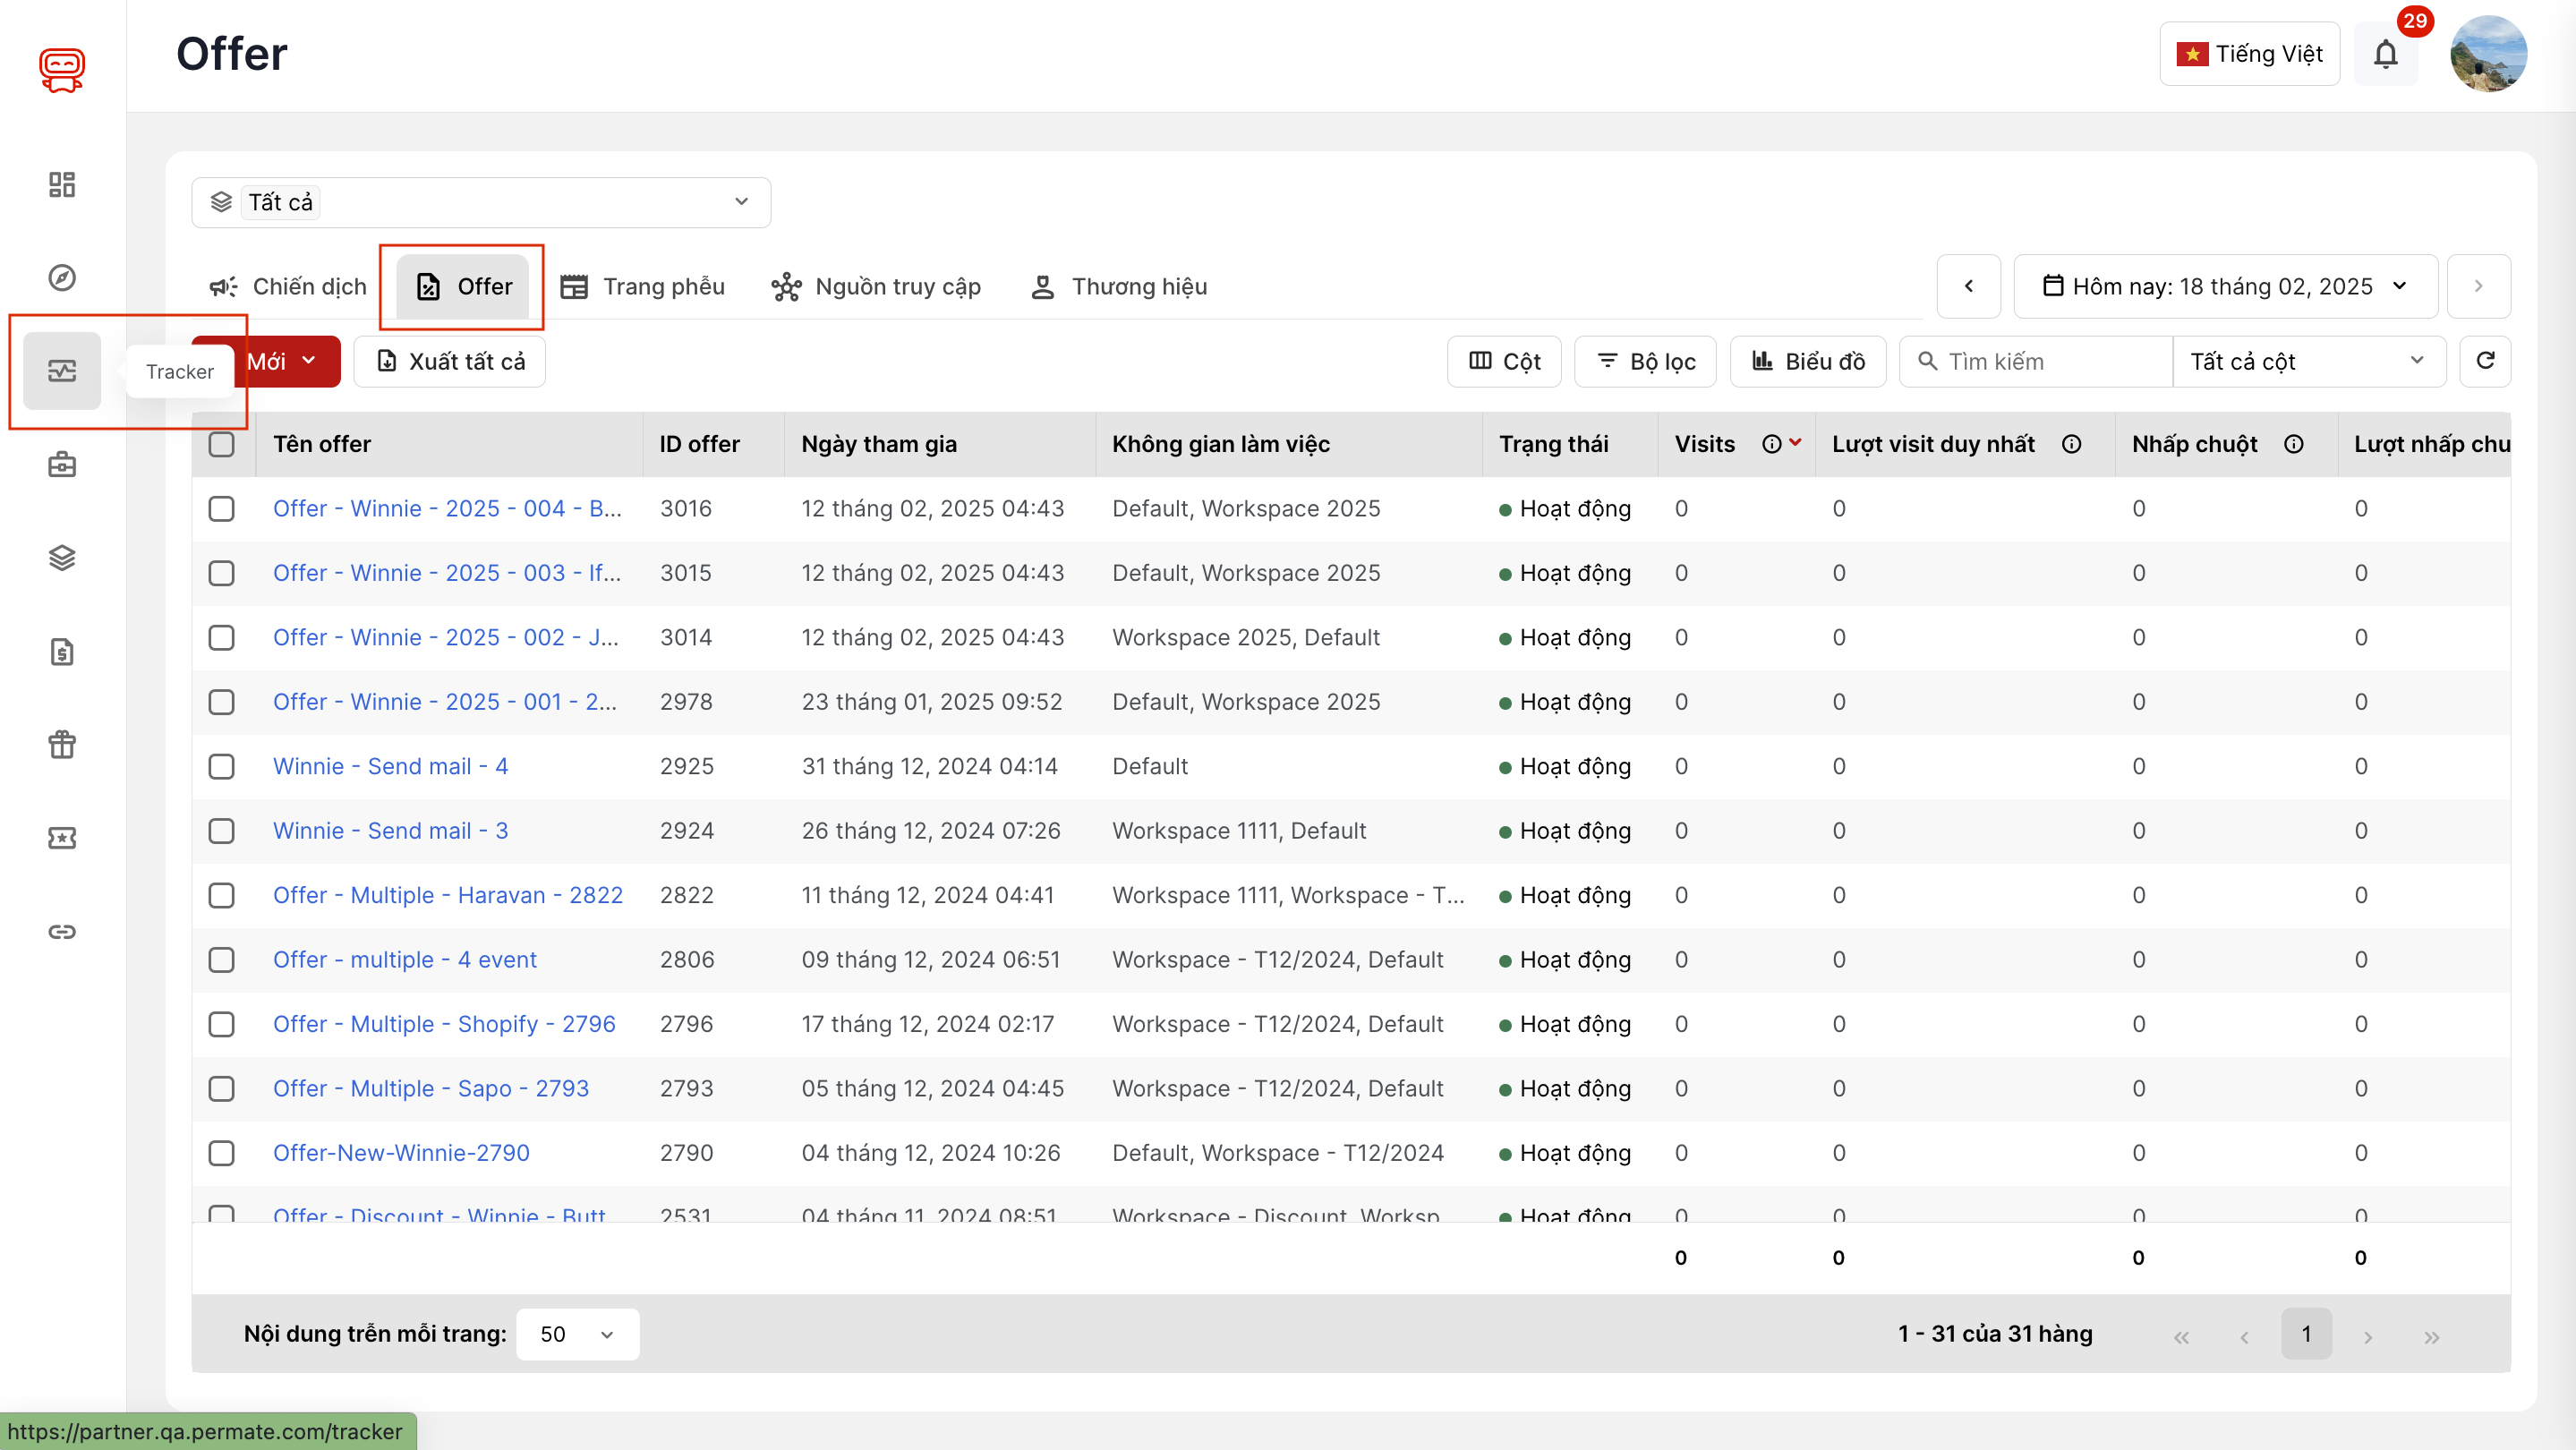Switch to the Nguồn truy cập tab
Screen dimensions: 2576x1450
click(x=876, y=287)
